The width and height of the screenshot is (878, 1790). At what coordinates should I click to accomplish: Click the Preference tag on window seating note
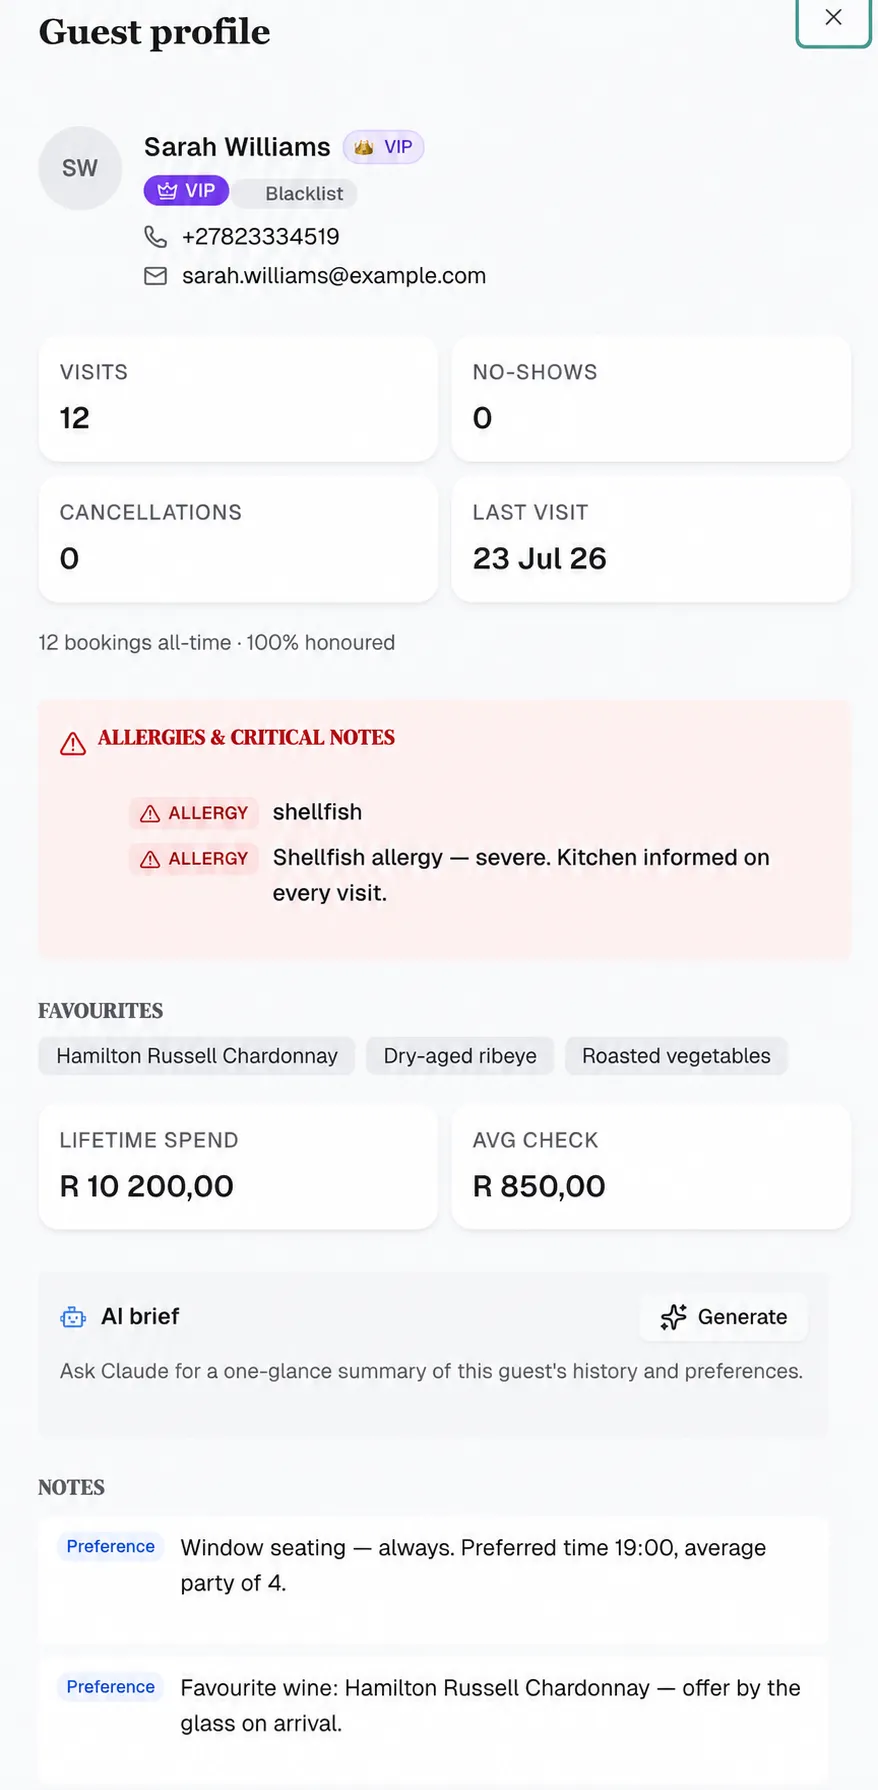pos(110,1547)
